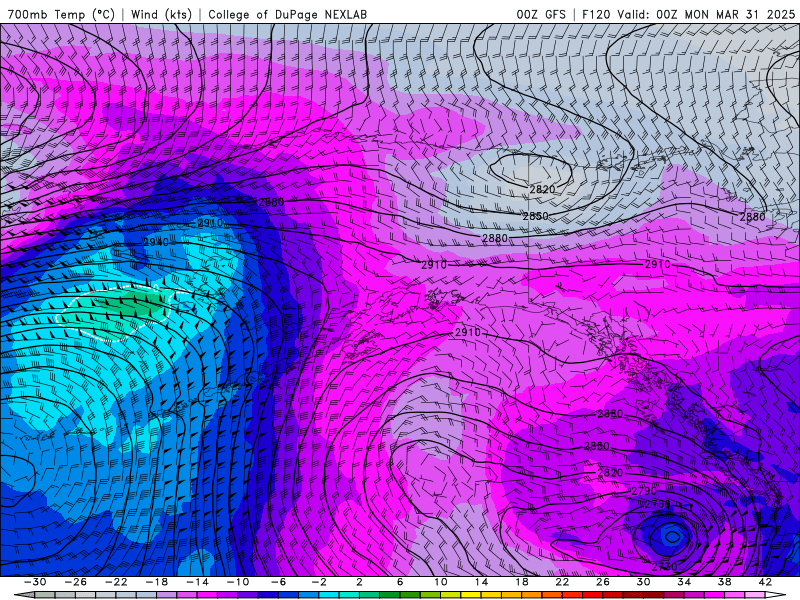Click the 34 degree scale label

[x=684, y=582]
